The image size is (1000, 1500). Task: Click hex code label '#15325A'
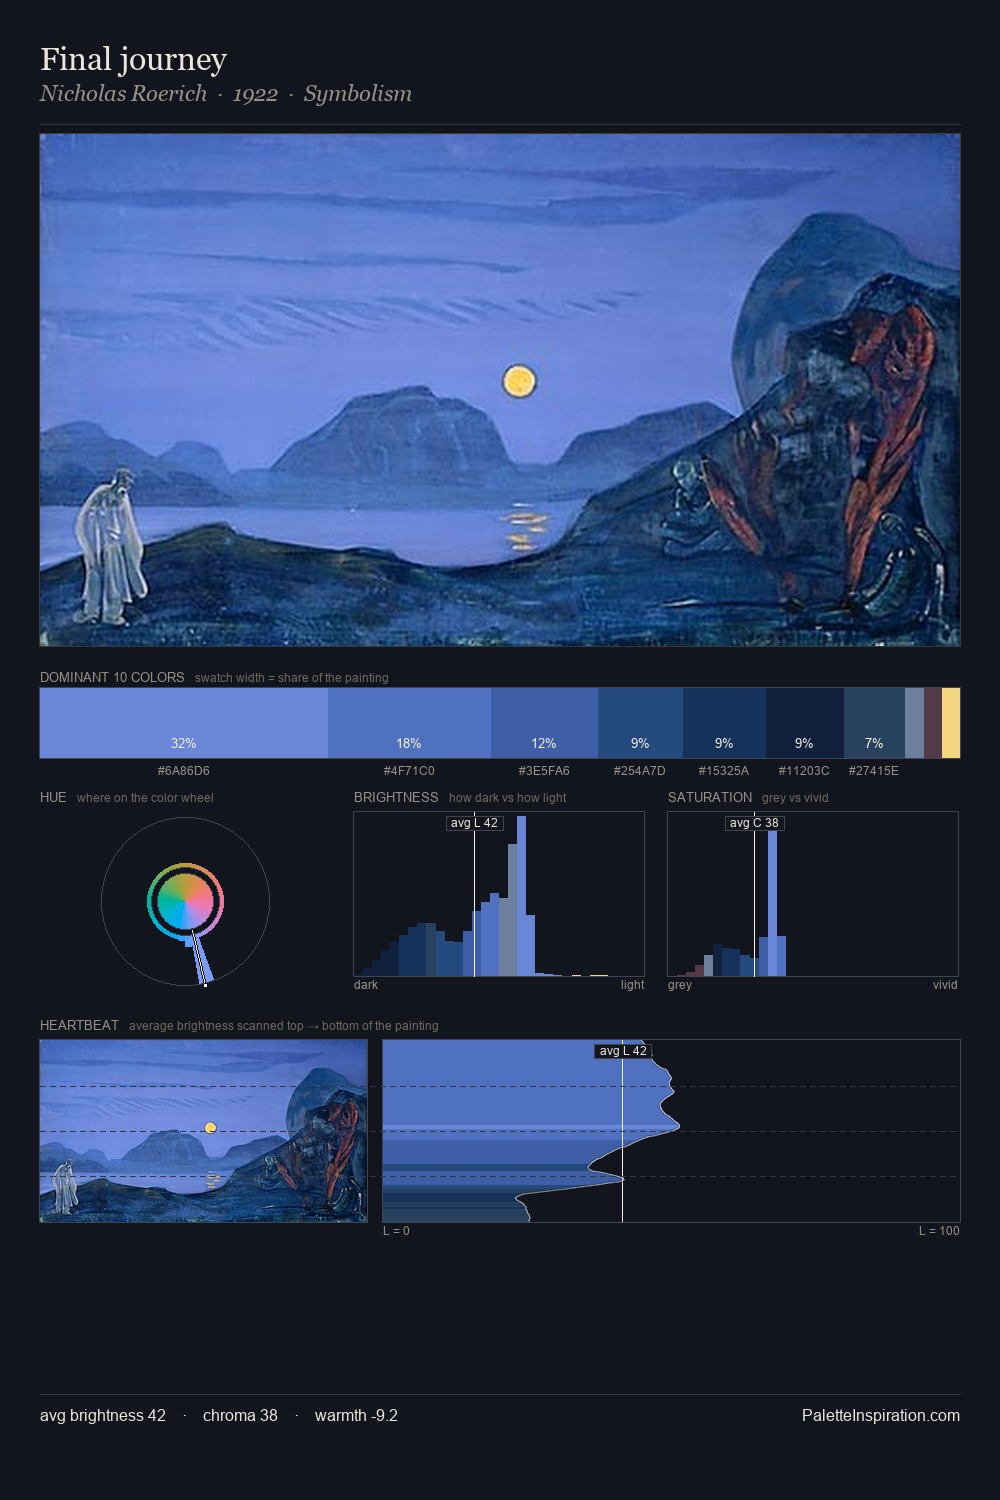coord(724,771)
